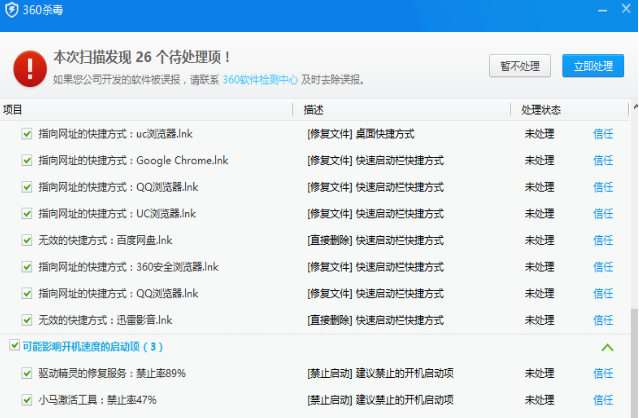Collapse the startup items group with green chevron

click(x=606, y=347)
